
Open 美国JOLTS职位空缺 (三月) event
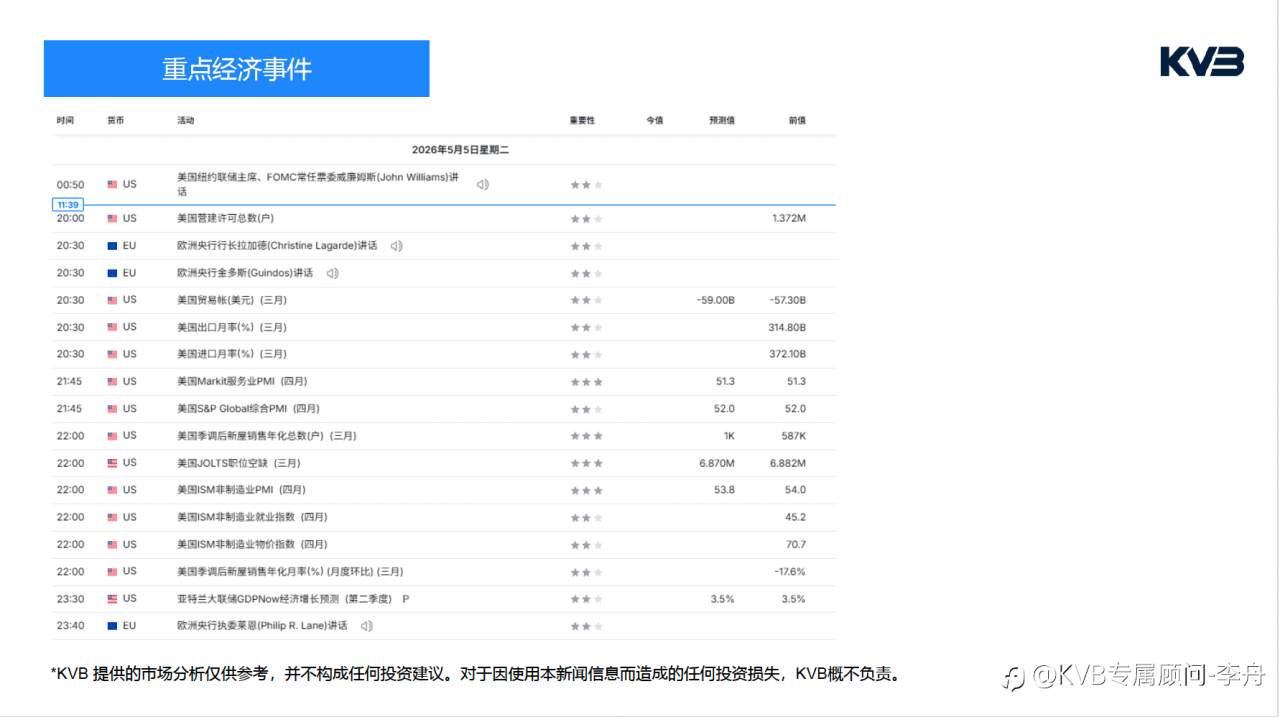[239, 463]
